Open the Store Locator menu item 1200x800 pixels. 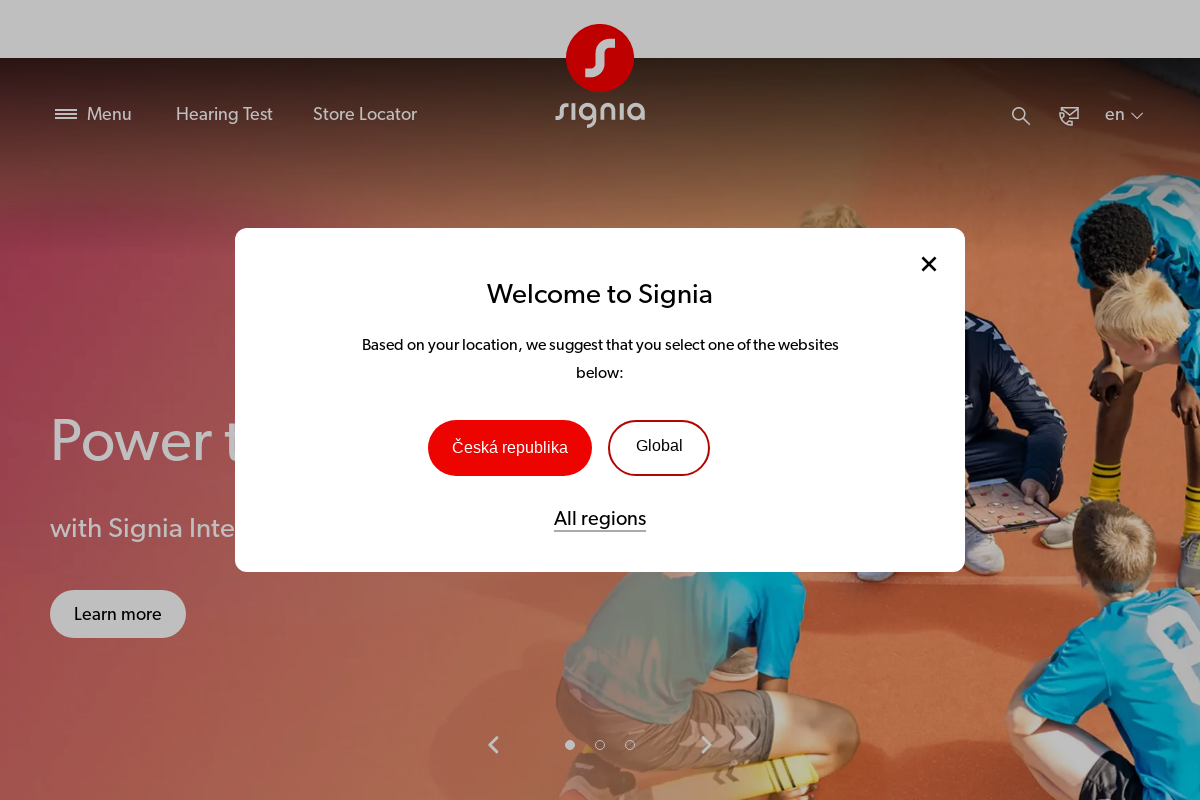(x=365, y=114)
